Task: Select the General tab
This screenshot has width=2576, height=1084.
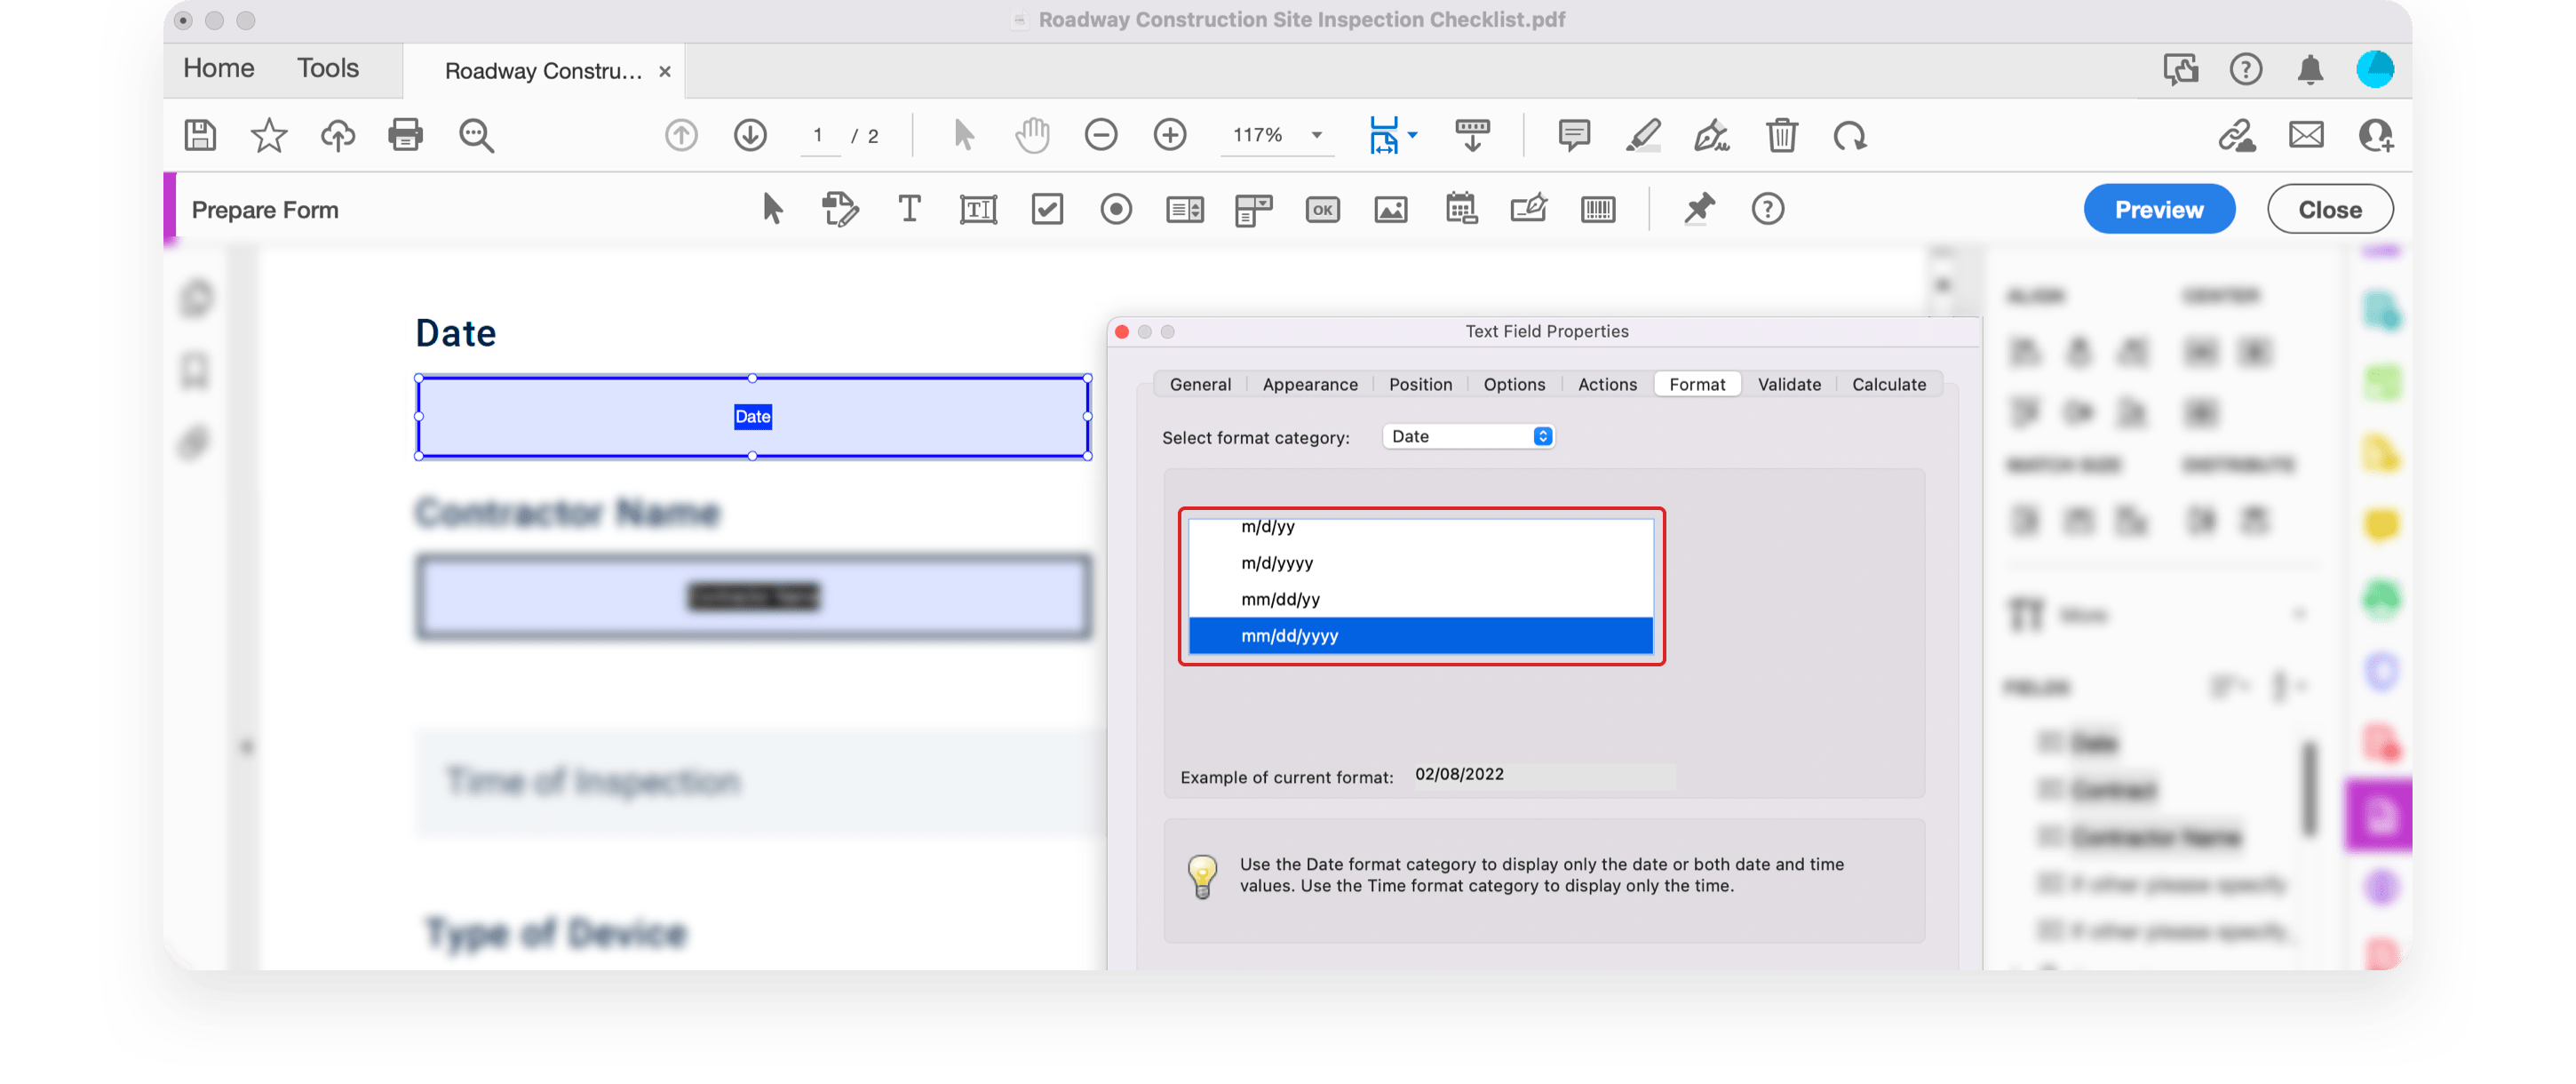Action: 1201,383
